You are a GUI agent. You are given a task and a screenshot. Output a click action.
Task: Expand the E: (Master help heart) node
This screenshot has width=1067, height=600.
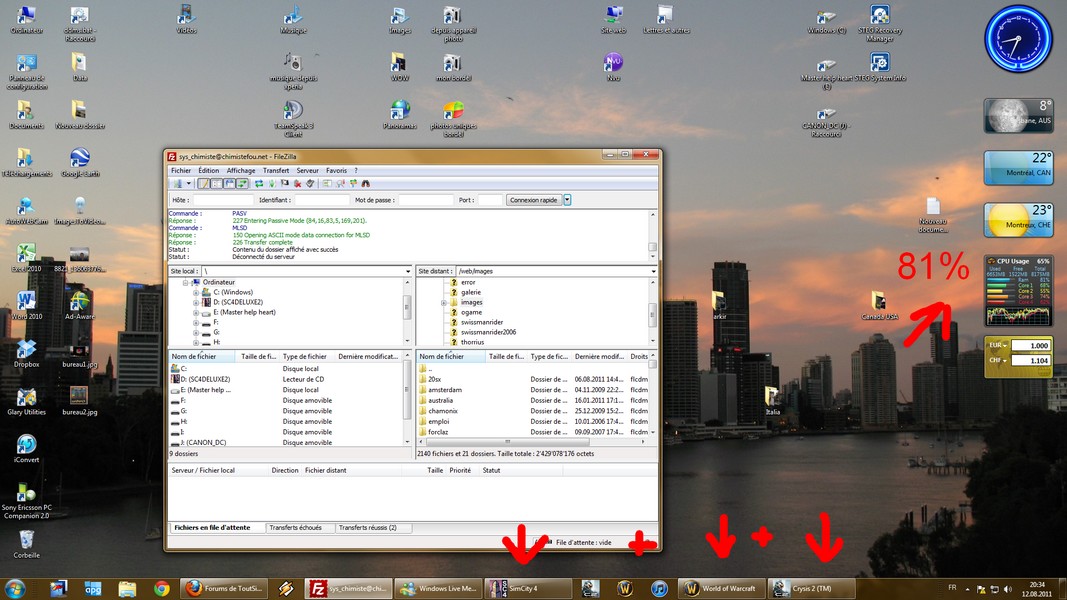[196, 313]
